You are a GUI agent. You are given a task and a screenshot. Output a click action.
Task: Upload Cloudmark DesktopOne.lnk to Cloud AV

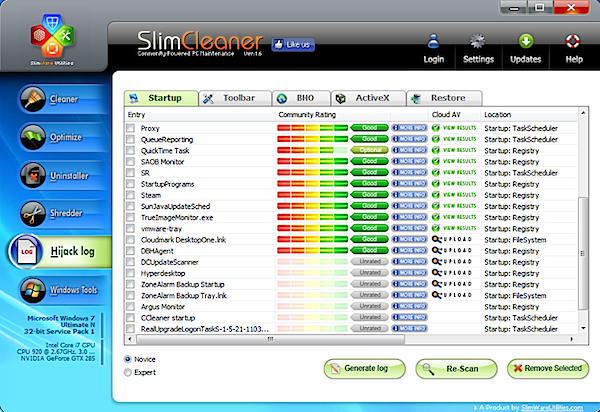click(x=452, y=239)
